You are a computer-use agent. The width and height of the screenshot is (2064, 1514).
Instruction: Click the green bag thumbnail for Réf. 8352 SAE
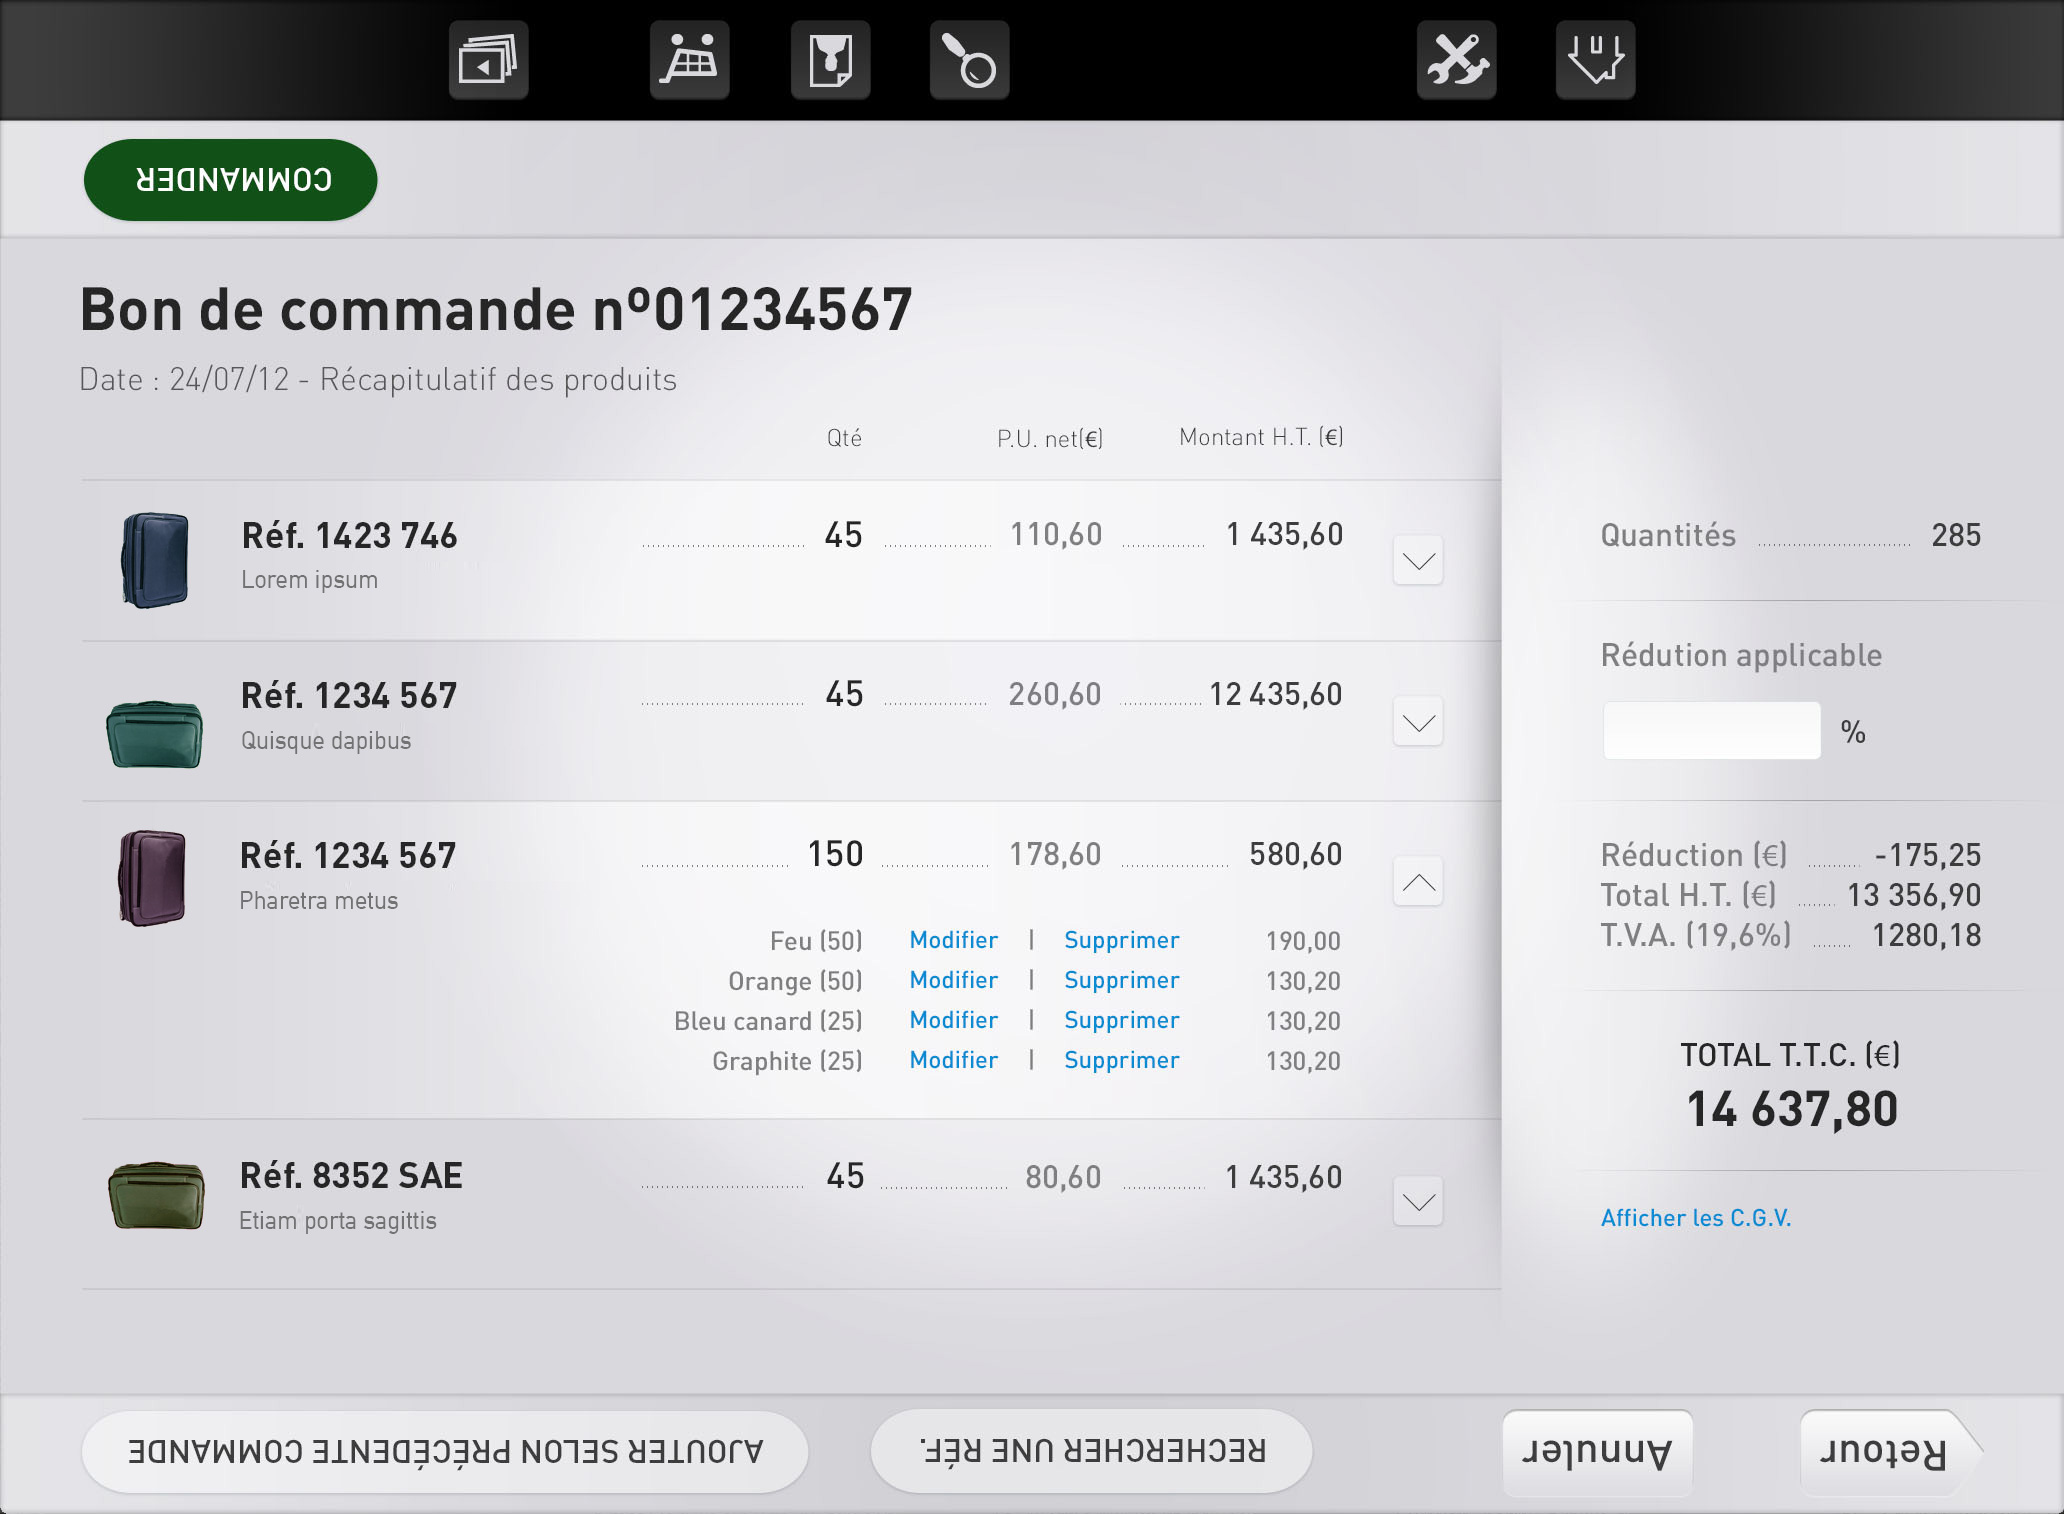coord(156,1195)
